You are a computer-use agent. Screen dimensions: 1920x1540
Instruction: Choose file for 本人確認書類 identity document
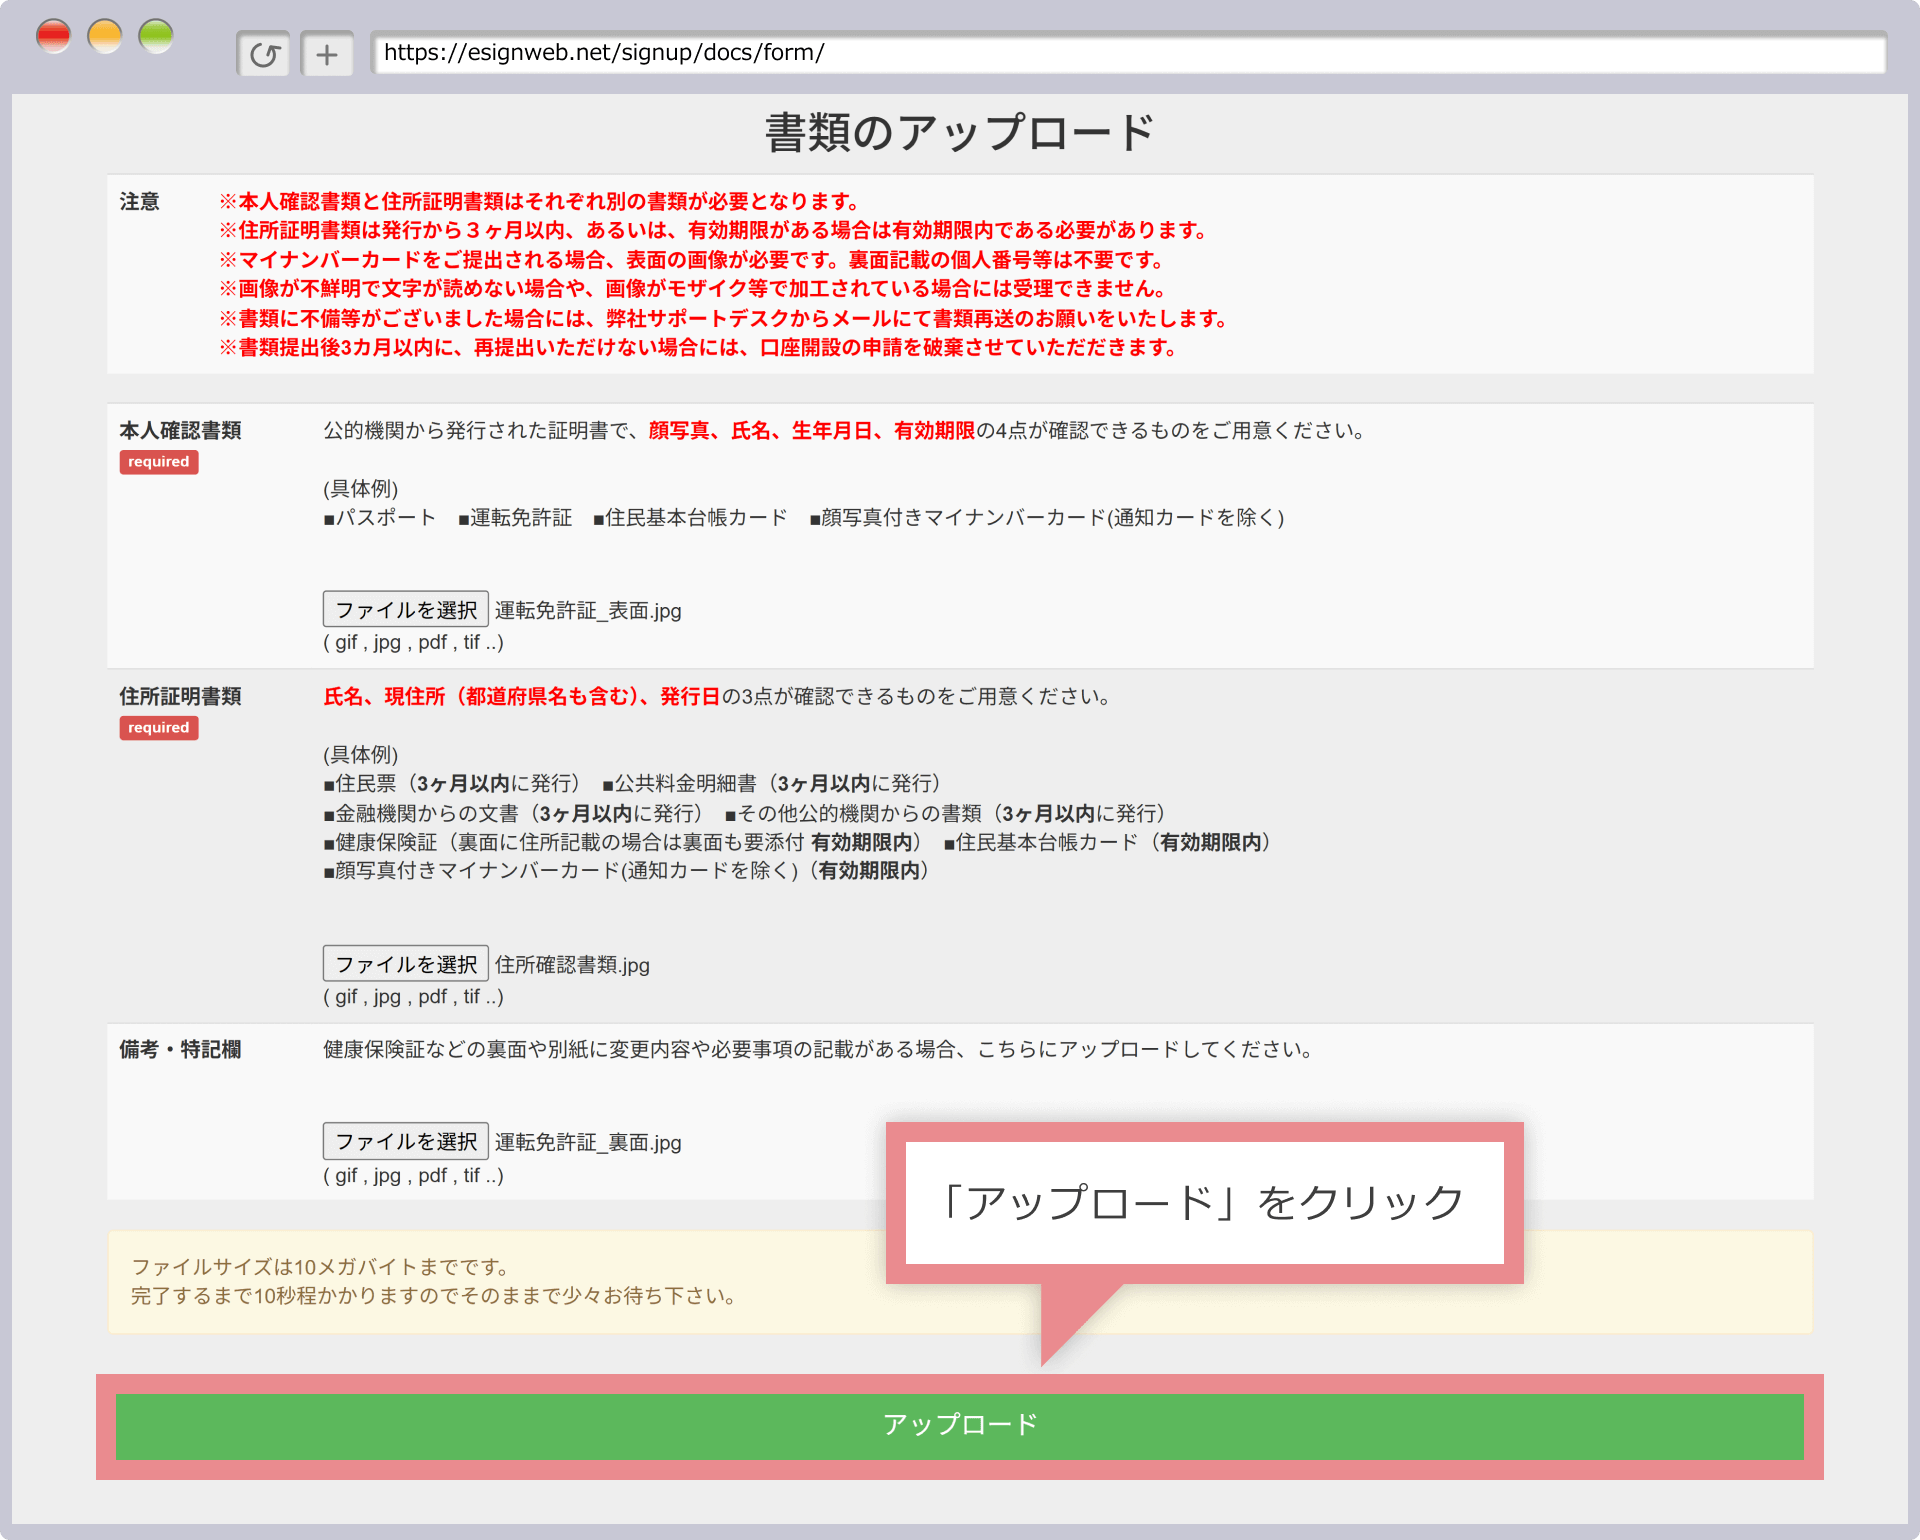405,610
